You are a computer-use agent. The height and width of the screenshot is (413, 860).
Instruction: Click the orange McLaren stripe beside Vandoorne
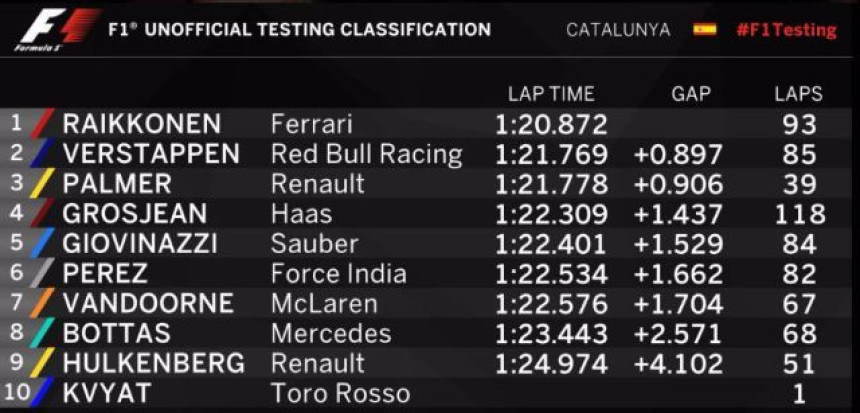pos(42,303)
